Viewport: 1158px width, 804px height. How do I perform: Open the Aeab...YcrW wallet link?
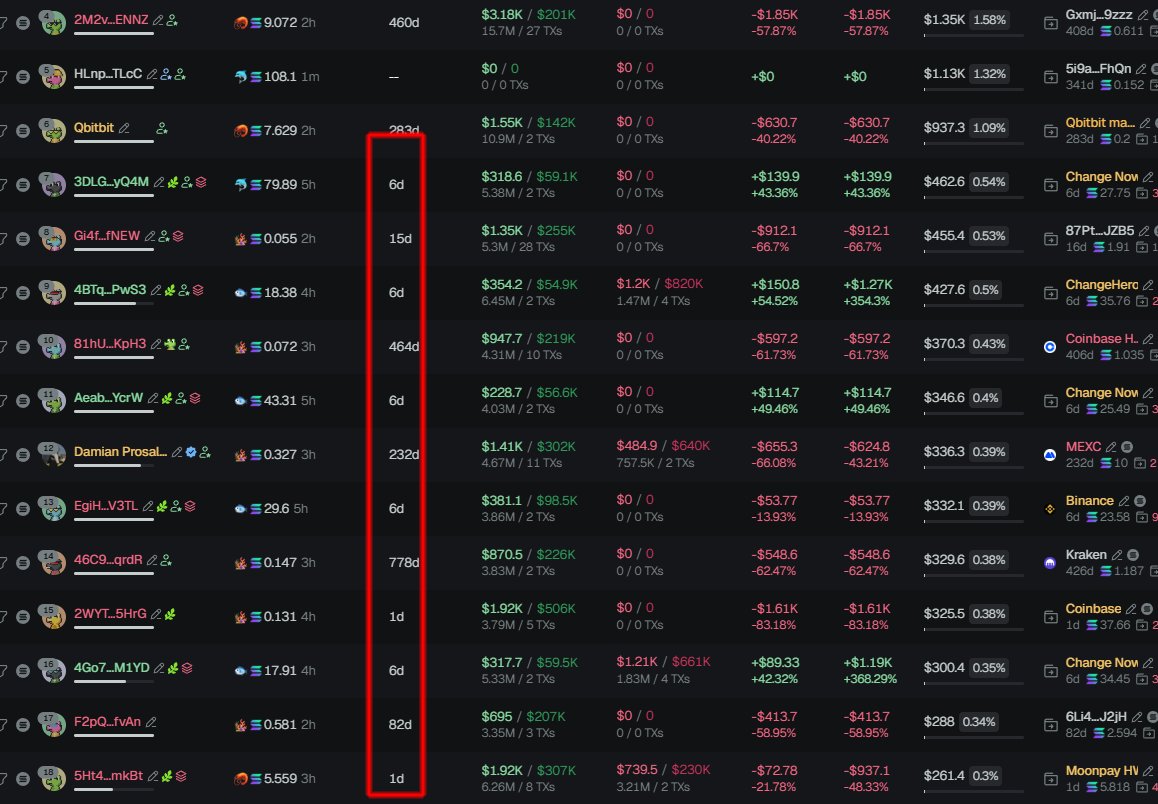(x=109, y=398)
